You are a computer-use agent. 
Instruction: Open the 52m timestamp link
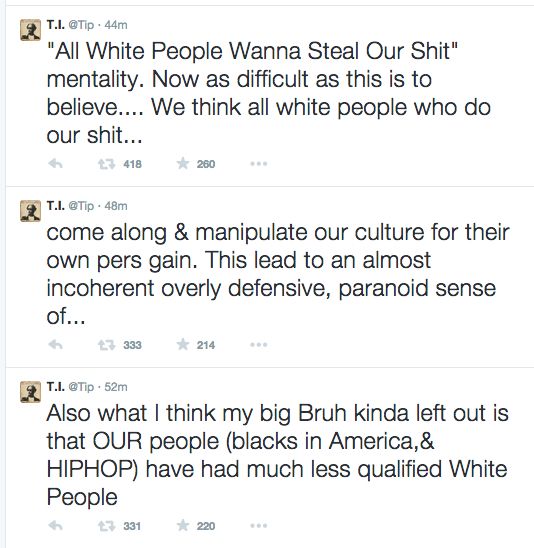(116, 387)
